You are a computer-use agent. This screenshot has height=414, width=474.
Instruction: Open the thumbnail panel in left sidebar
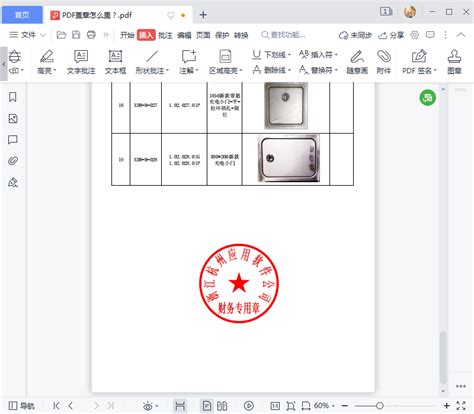click(13, 119)
